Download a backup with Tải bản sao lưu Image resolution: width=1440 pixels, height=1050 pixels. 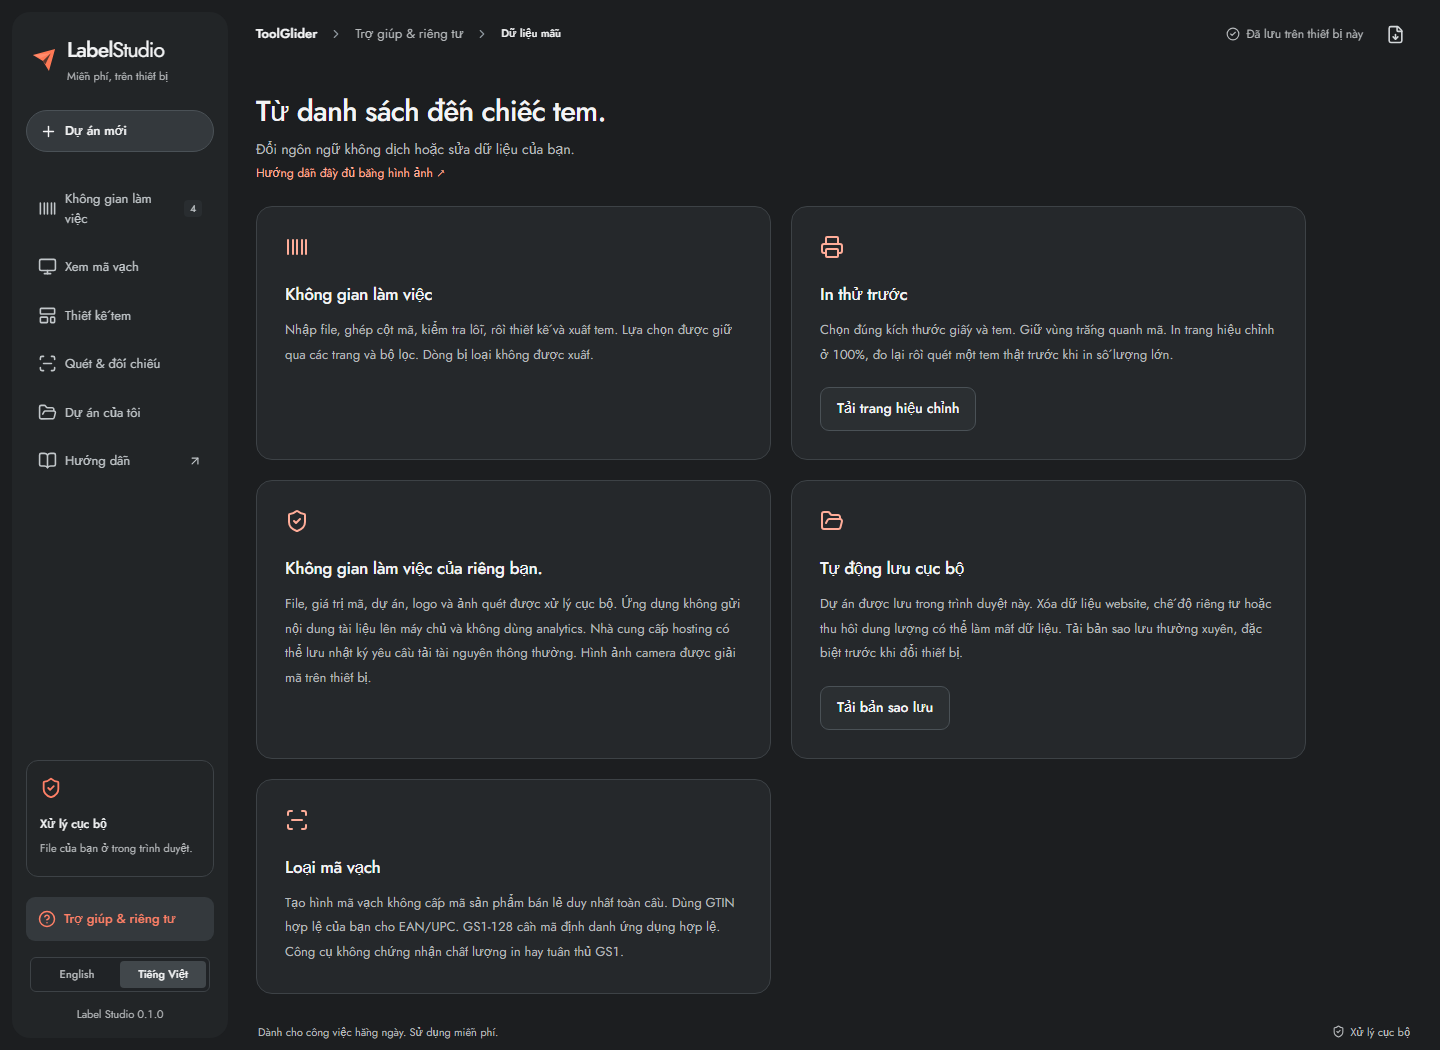coord(885,708)
